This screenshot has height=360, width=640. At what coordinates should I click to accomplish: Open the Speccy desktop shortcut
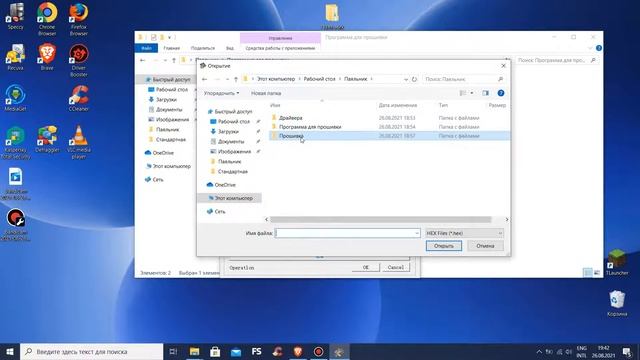click(16, 16)
